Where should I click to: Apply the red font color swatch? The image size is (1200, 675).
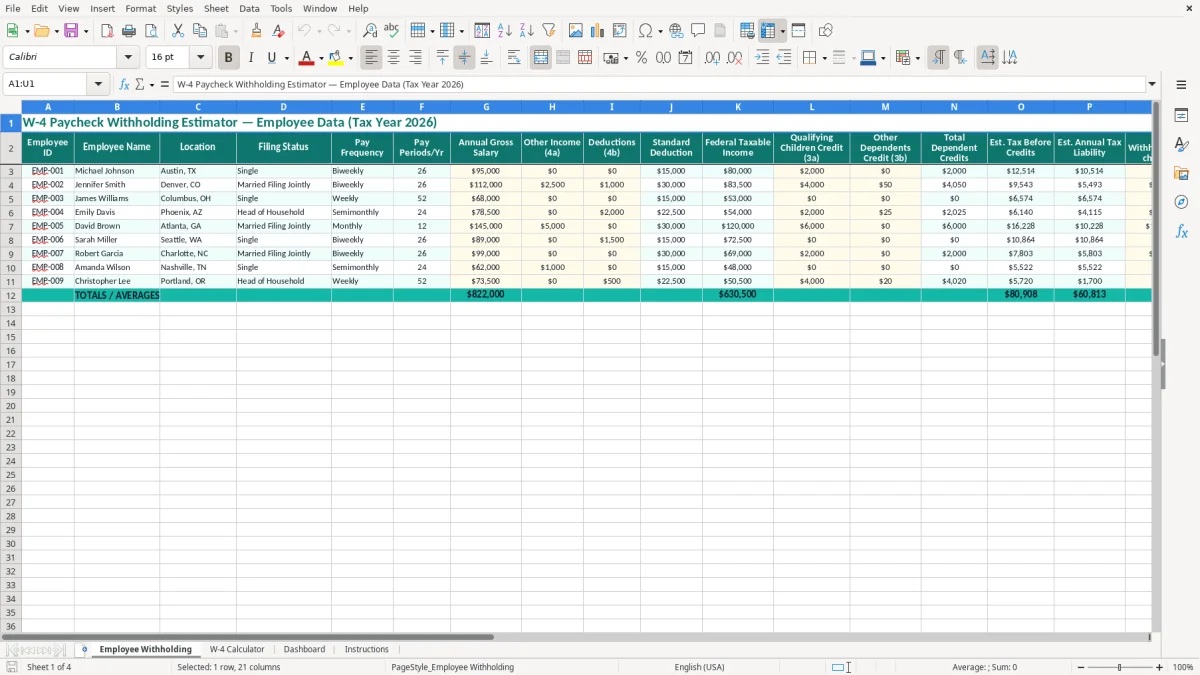coord(308,58)
